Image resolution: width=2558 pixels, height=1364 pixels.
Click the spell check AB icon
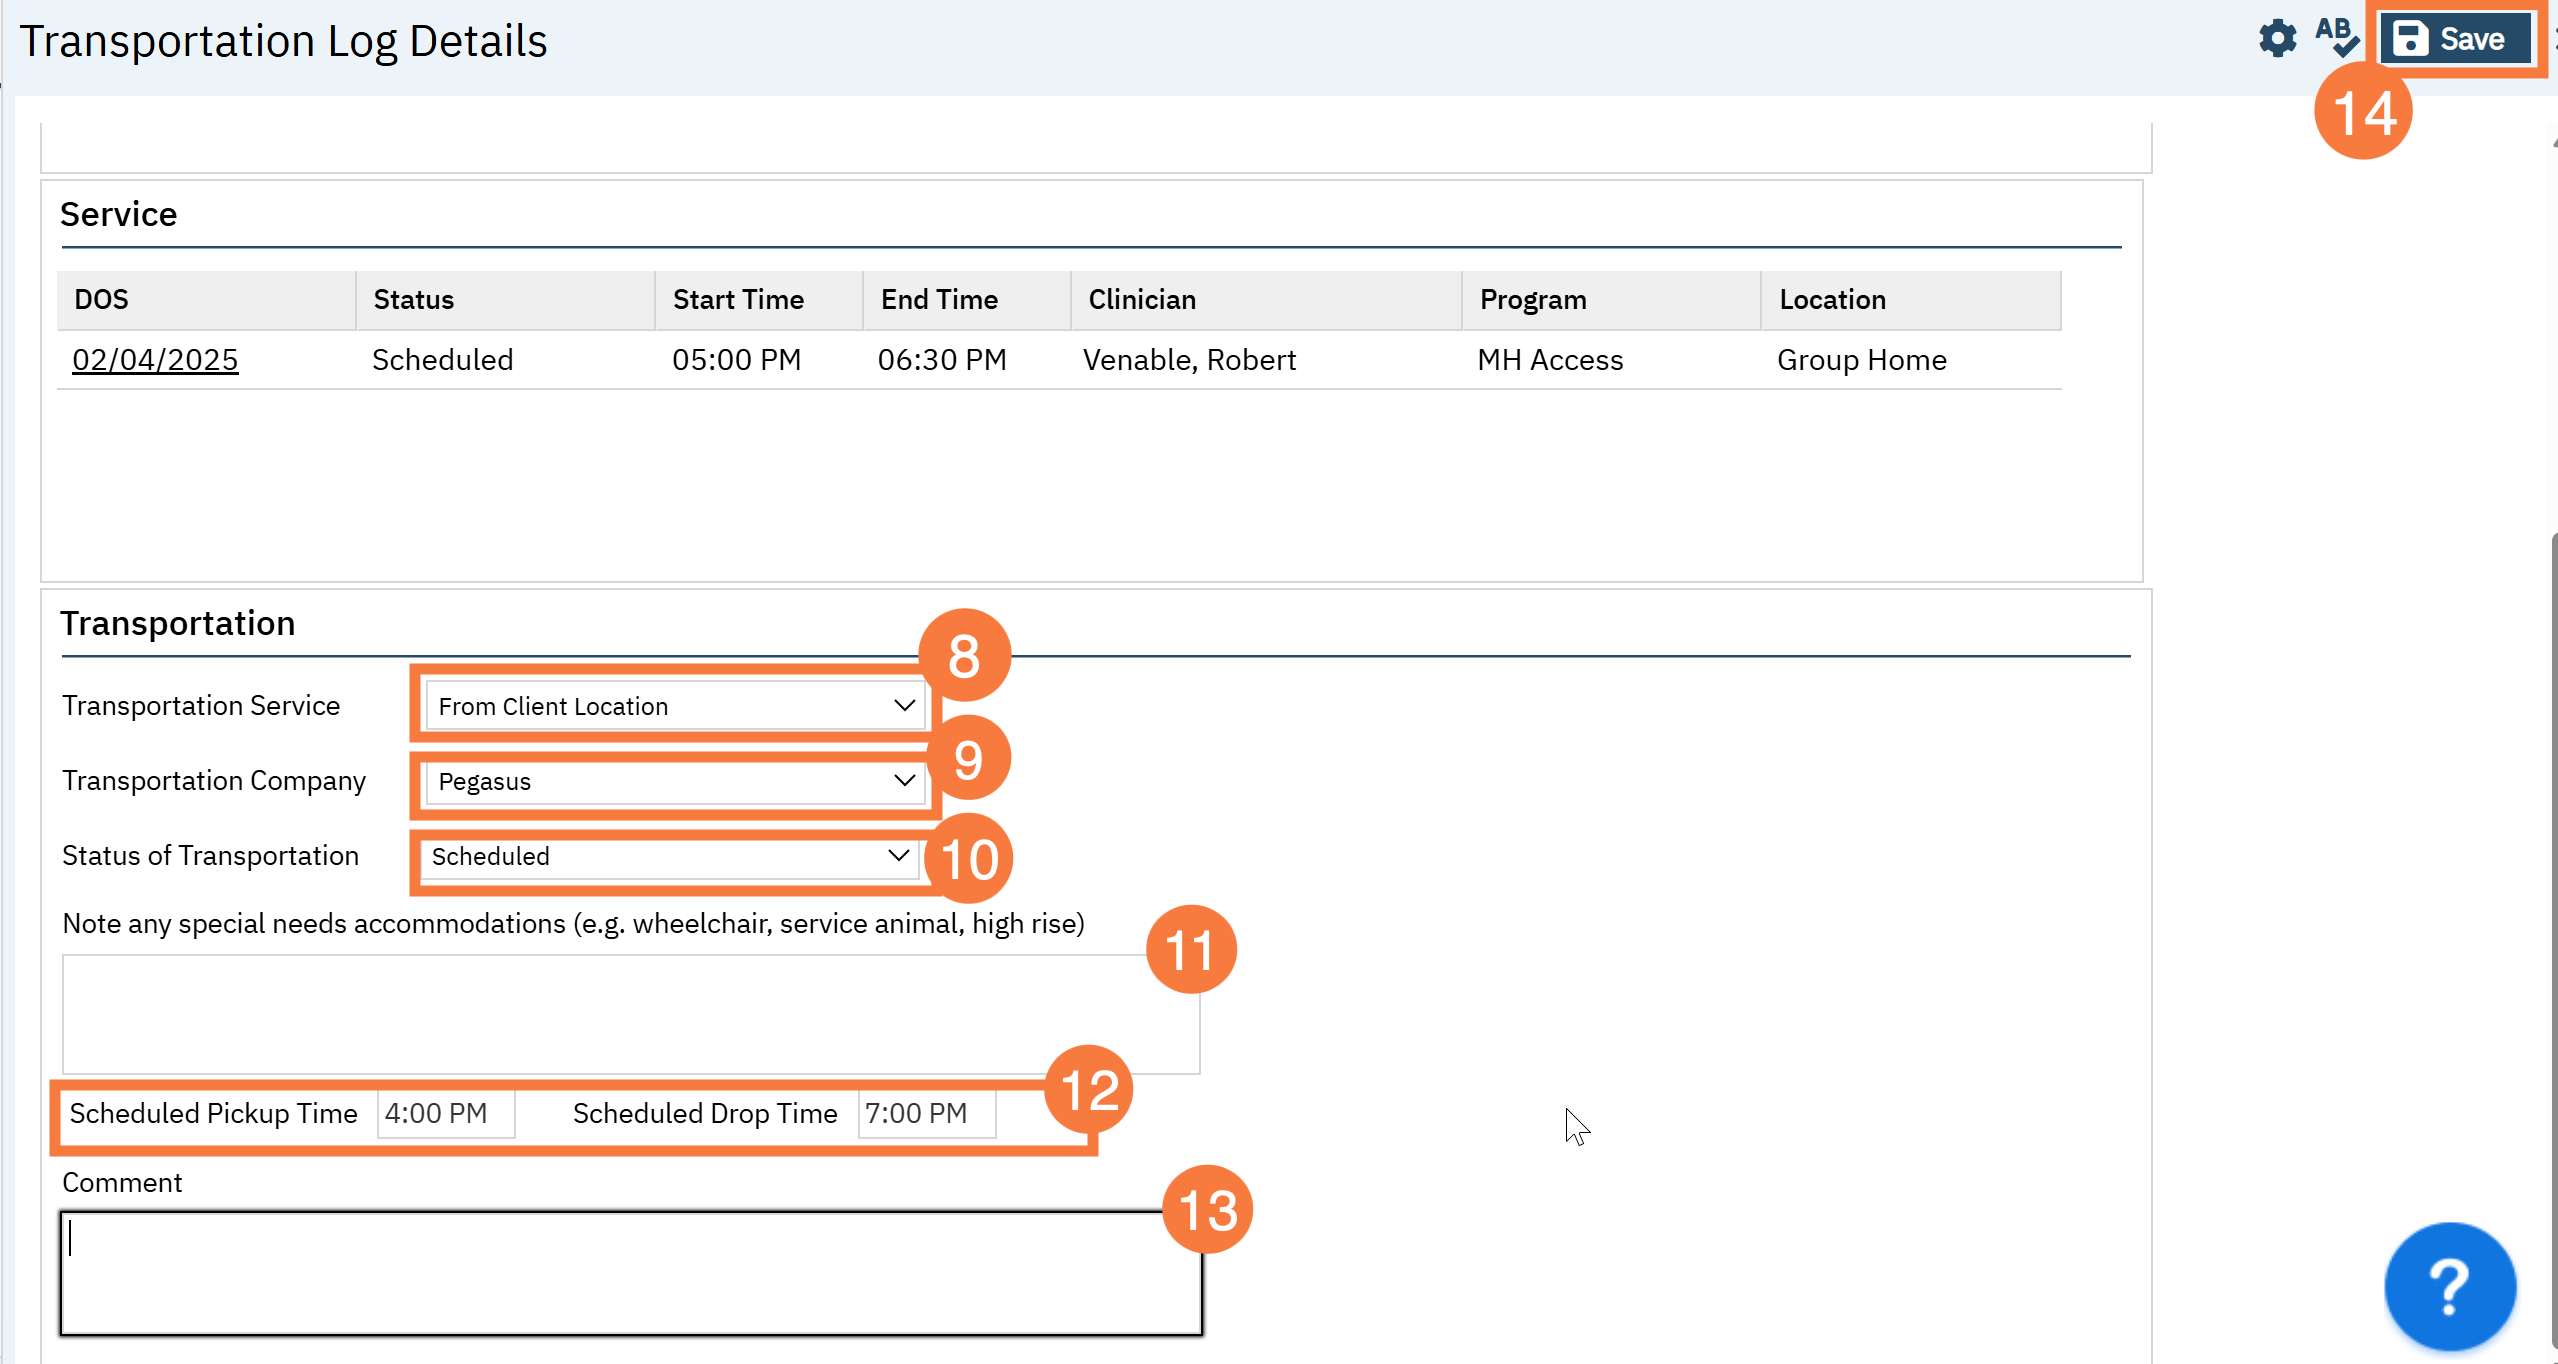click(2335, 37)
